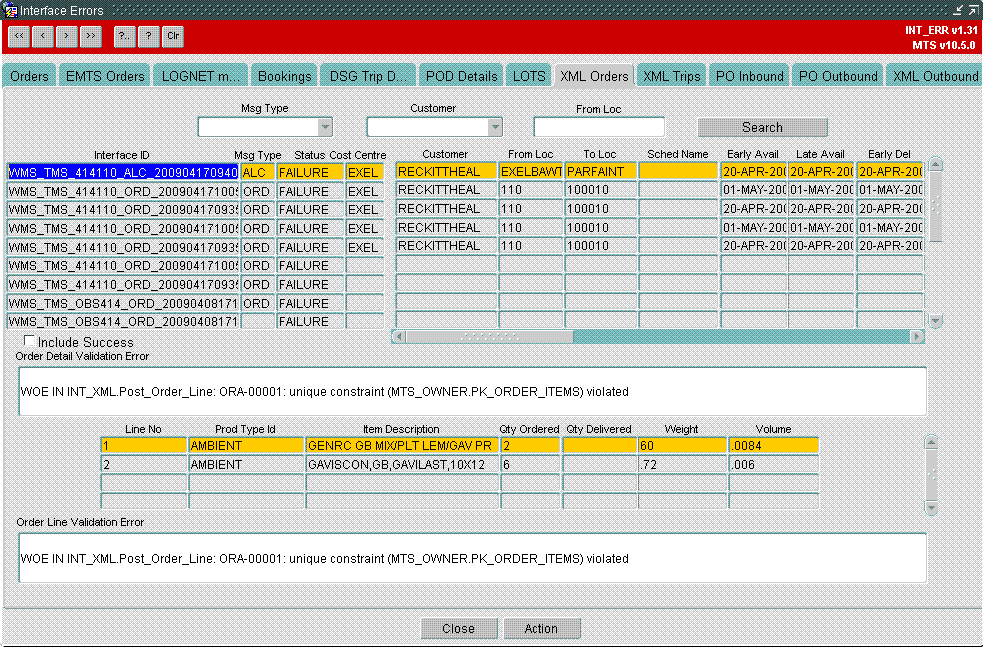Go to previous record with < button

43,36
